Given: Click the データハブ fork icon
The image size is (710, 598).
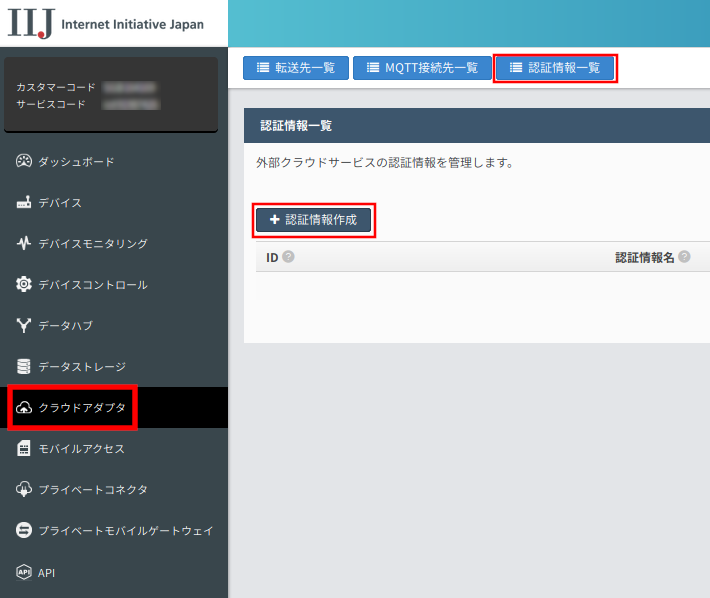Looking at the screenshot, I should click(x=24, y=325).
